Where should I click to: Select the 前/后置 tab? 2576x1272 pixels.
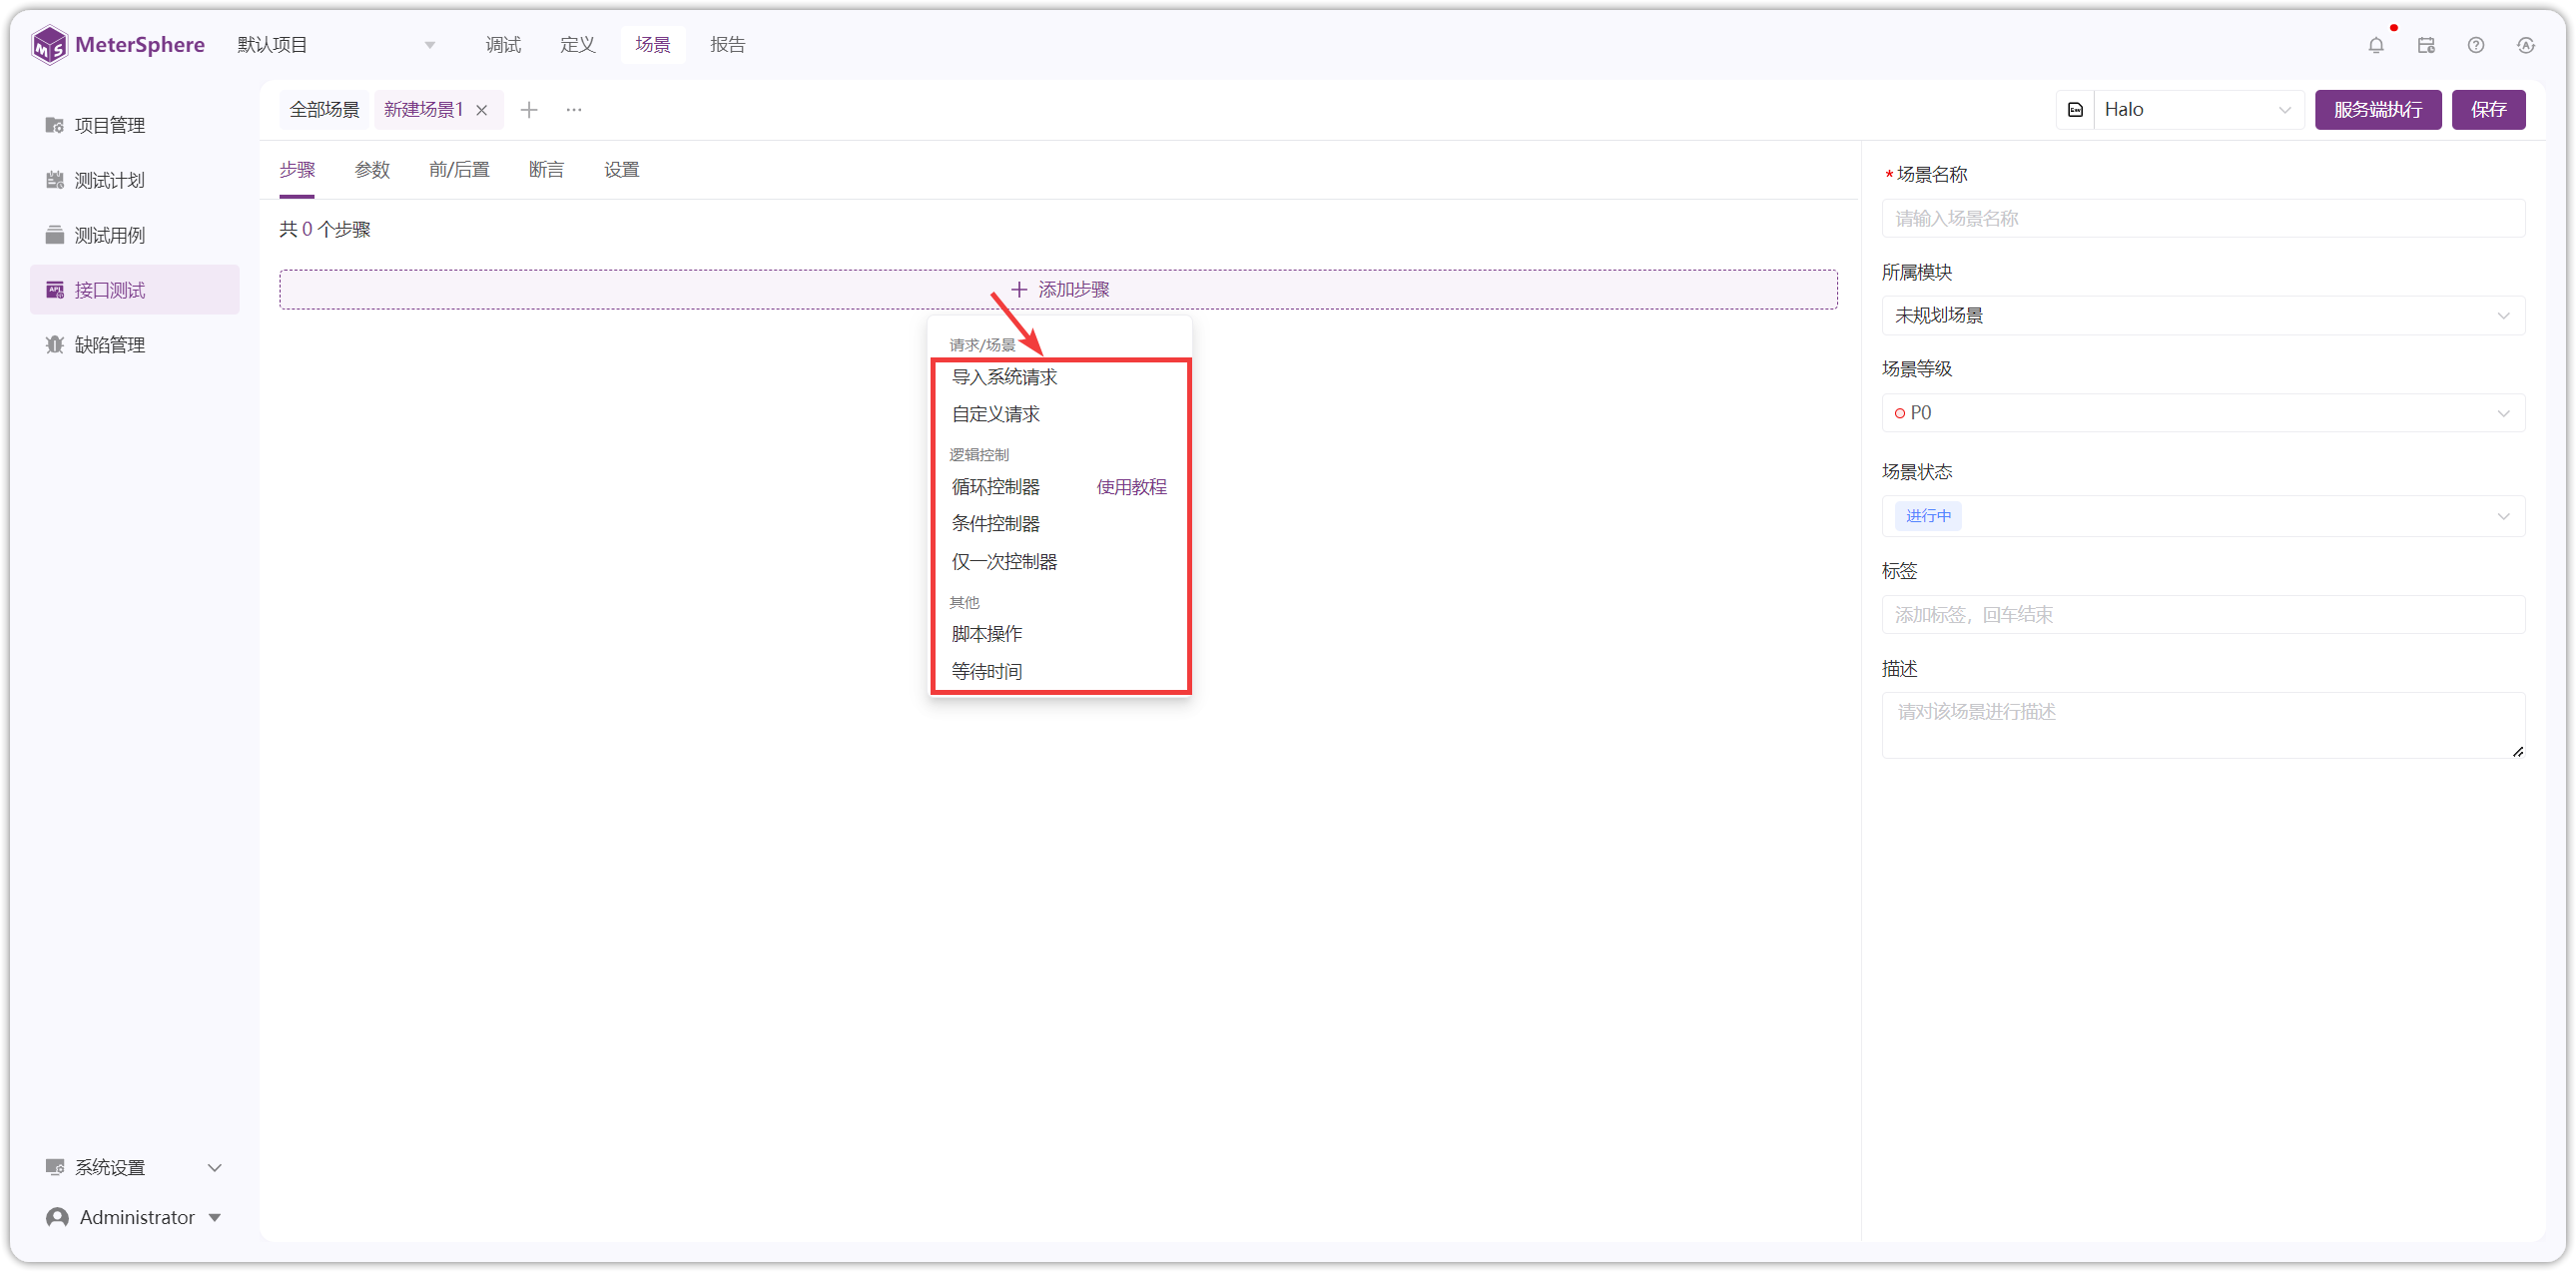pyautogui.click(x=460, y=170)
